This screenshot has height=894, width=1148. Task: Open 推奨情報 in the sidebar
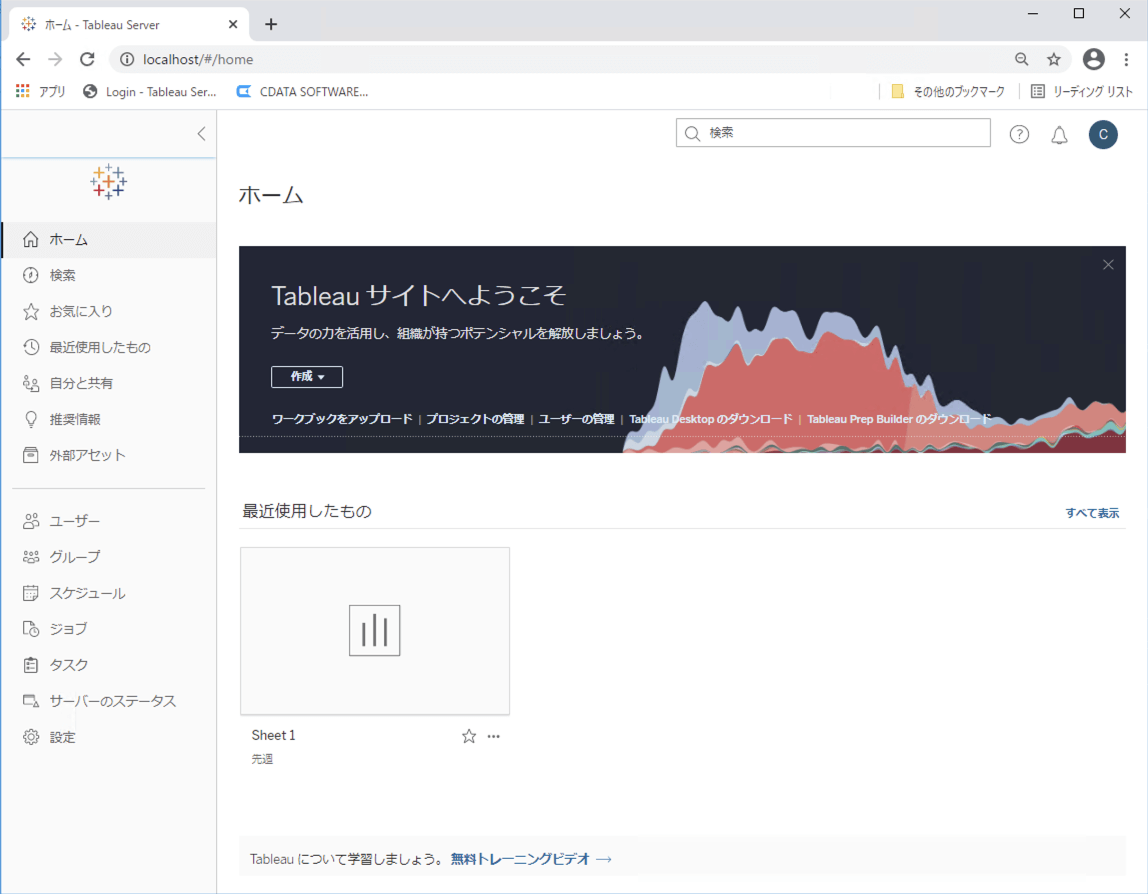click(108, 419)
